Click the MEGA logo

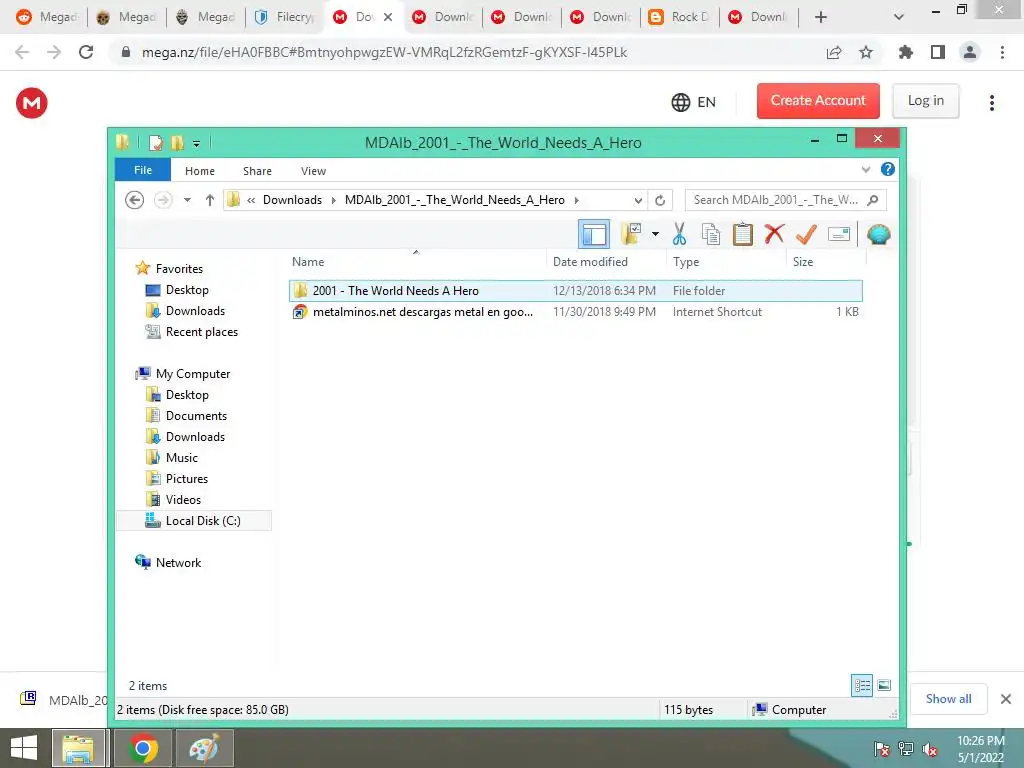[x=32, y=103]
